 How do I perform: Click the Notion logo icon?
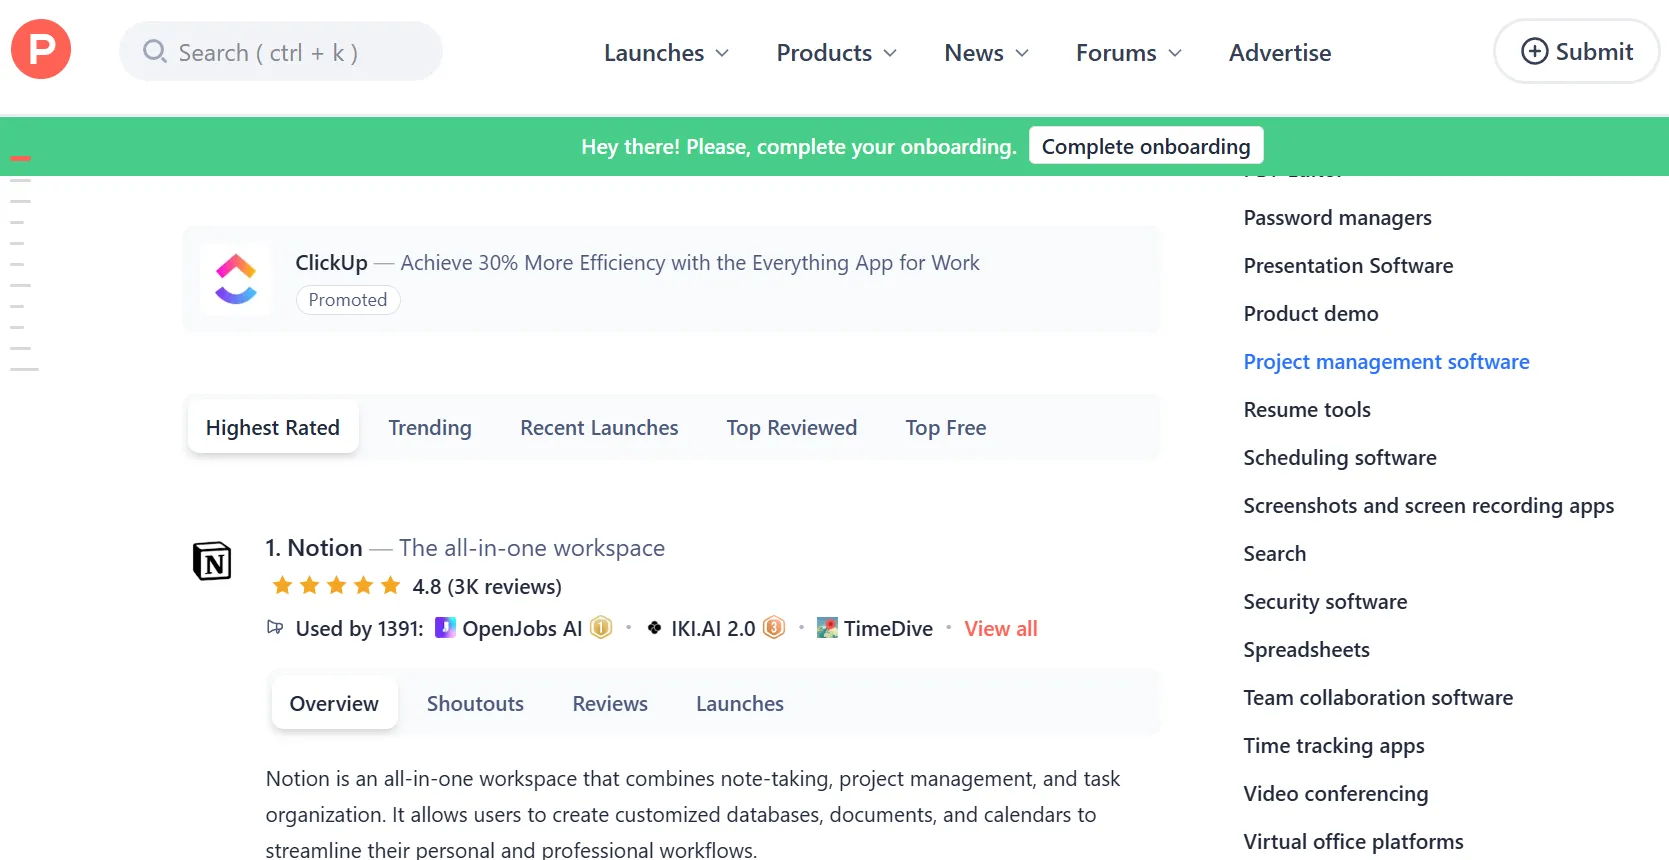coord(212,561)
